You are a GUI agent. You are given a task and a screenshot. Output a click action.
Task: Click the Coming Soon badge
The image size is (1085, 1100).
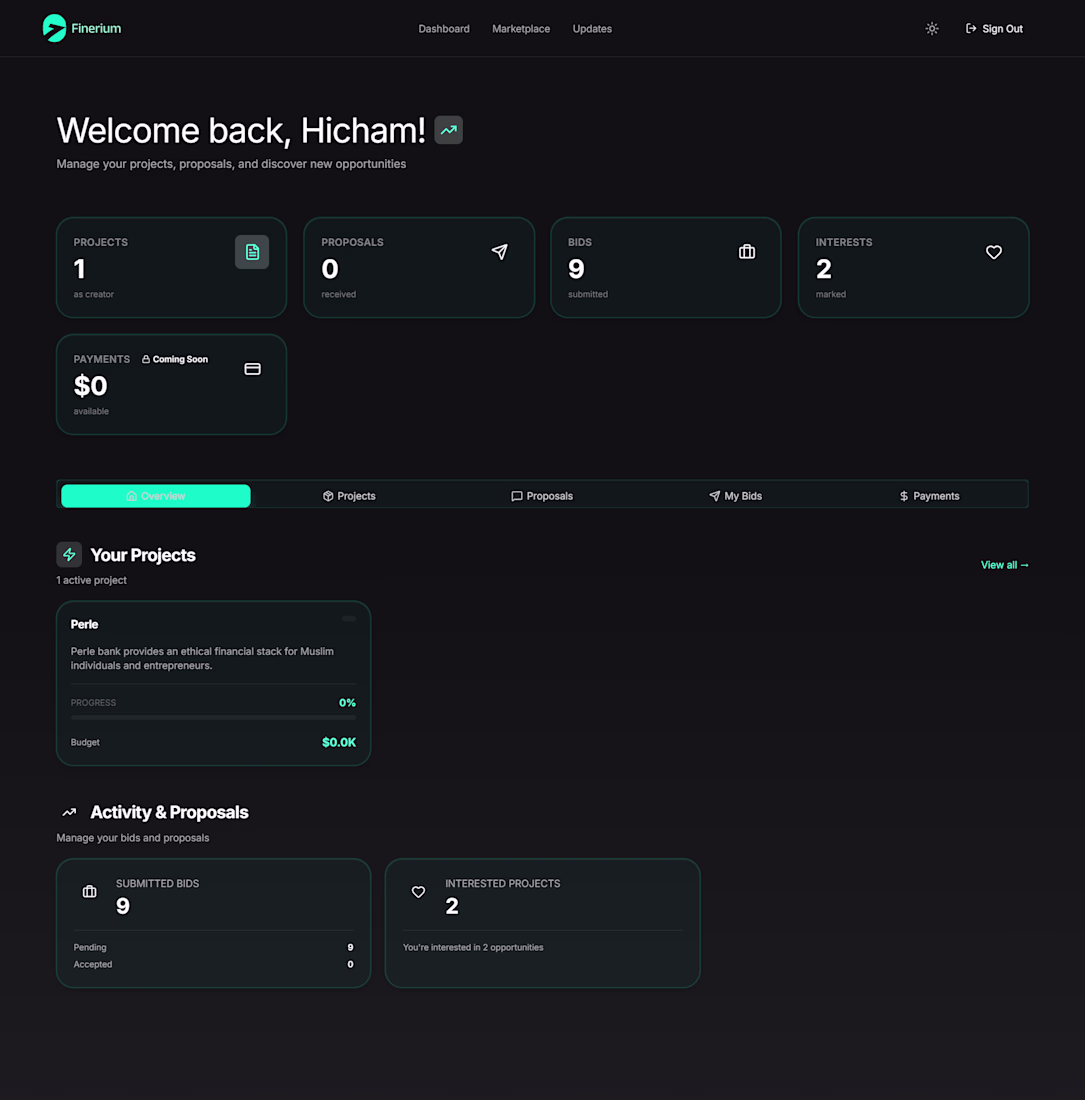pyautogui.click(x=175, y=359)
